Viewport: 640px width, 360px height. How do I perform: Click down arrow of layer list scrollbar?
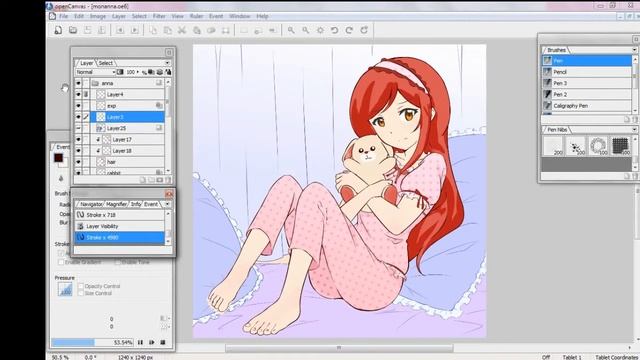(x=168, y=171)
